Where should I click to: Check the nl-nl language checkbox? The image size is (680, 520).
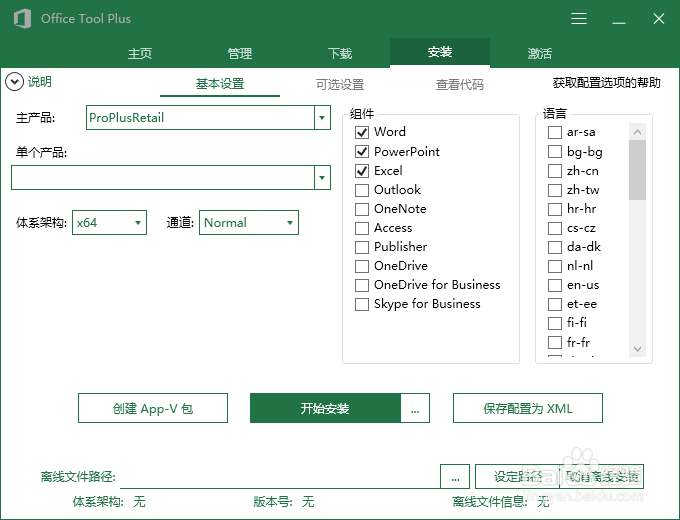tap(555, 266)
